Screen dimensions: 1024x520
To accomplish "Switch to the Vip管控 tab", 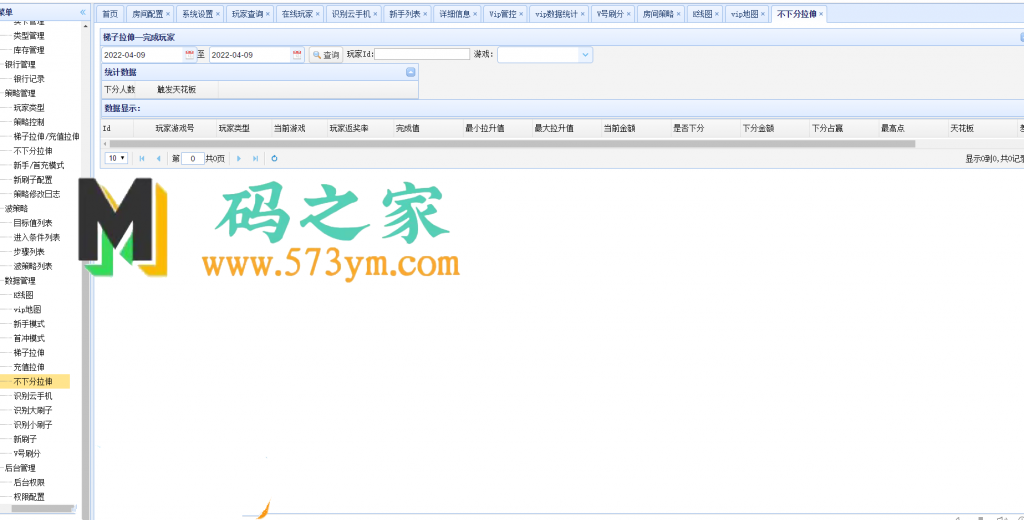I will pyautogui.click(x=503, y=14).
